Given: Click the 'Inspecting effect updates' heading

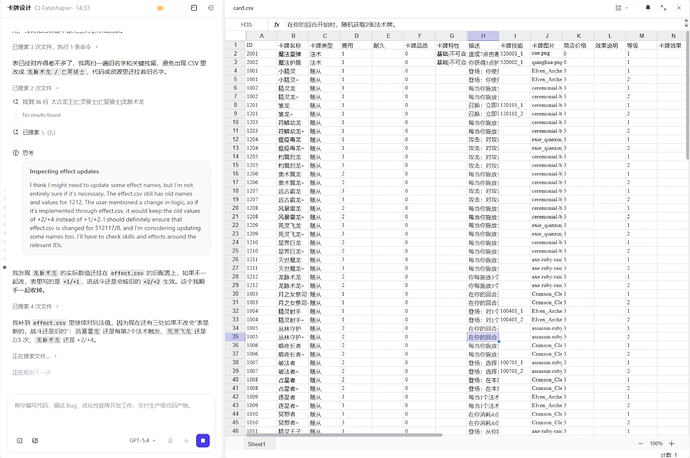Looking at the screenshot, I should 64,172.
